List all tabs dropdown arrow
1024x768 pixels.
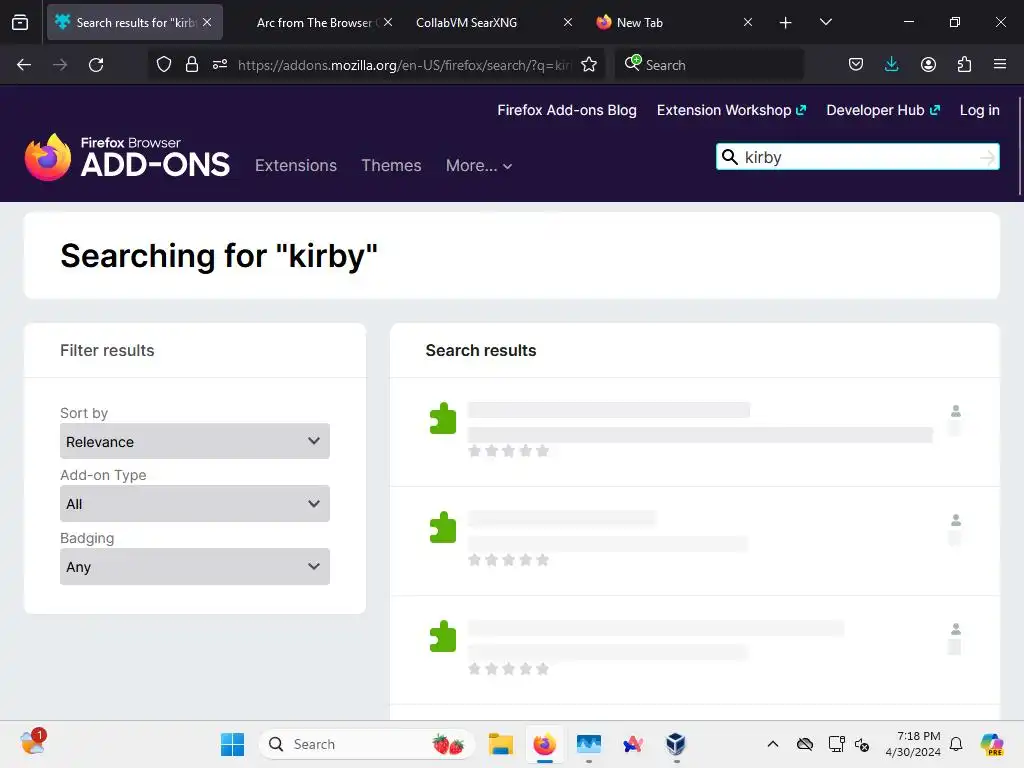tap(825, 23)
